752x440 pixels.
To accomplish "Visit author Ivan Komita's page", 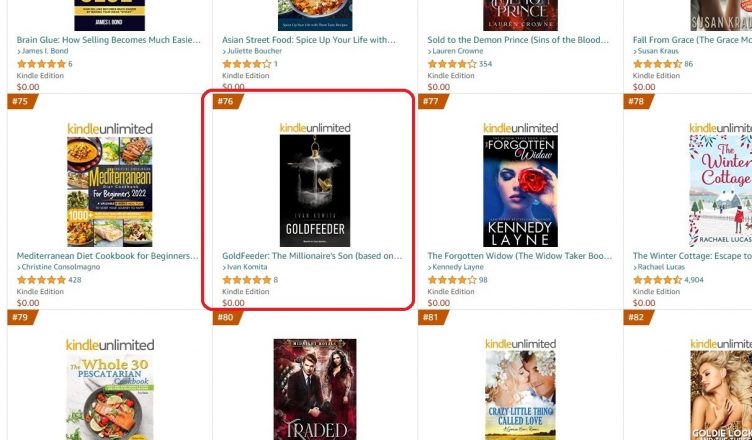I will [247, 267].
